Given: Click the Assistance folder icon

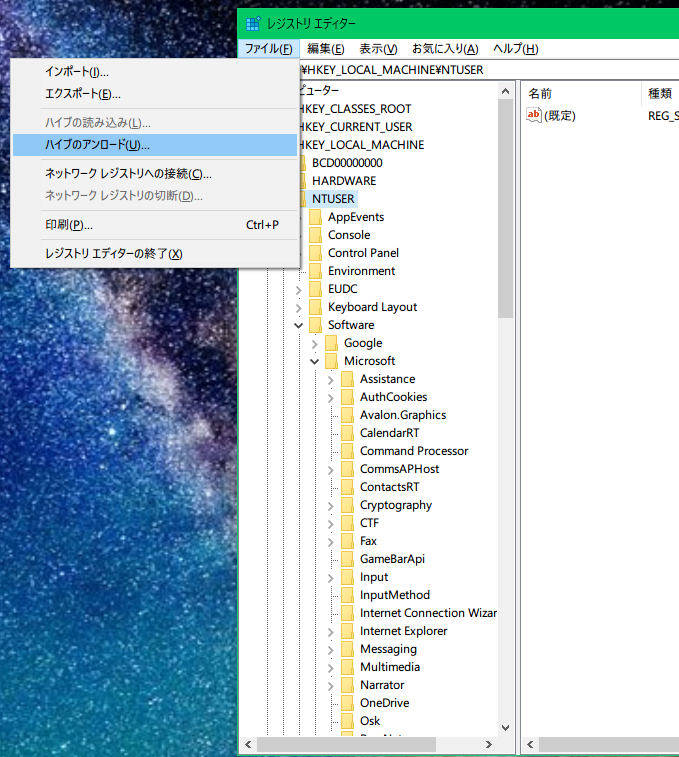Looking at the screenshot, I should coord(347,379).
